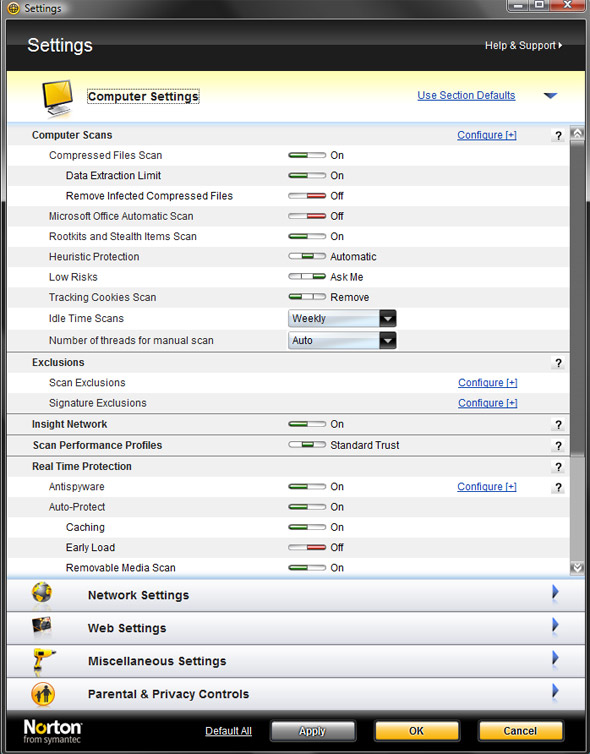Image resolution: width=590 pixels, height=754 pixels.
Task: Click the Parental & Privacy Controls family icon
Action: tap(43, 694)
